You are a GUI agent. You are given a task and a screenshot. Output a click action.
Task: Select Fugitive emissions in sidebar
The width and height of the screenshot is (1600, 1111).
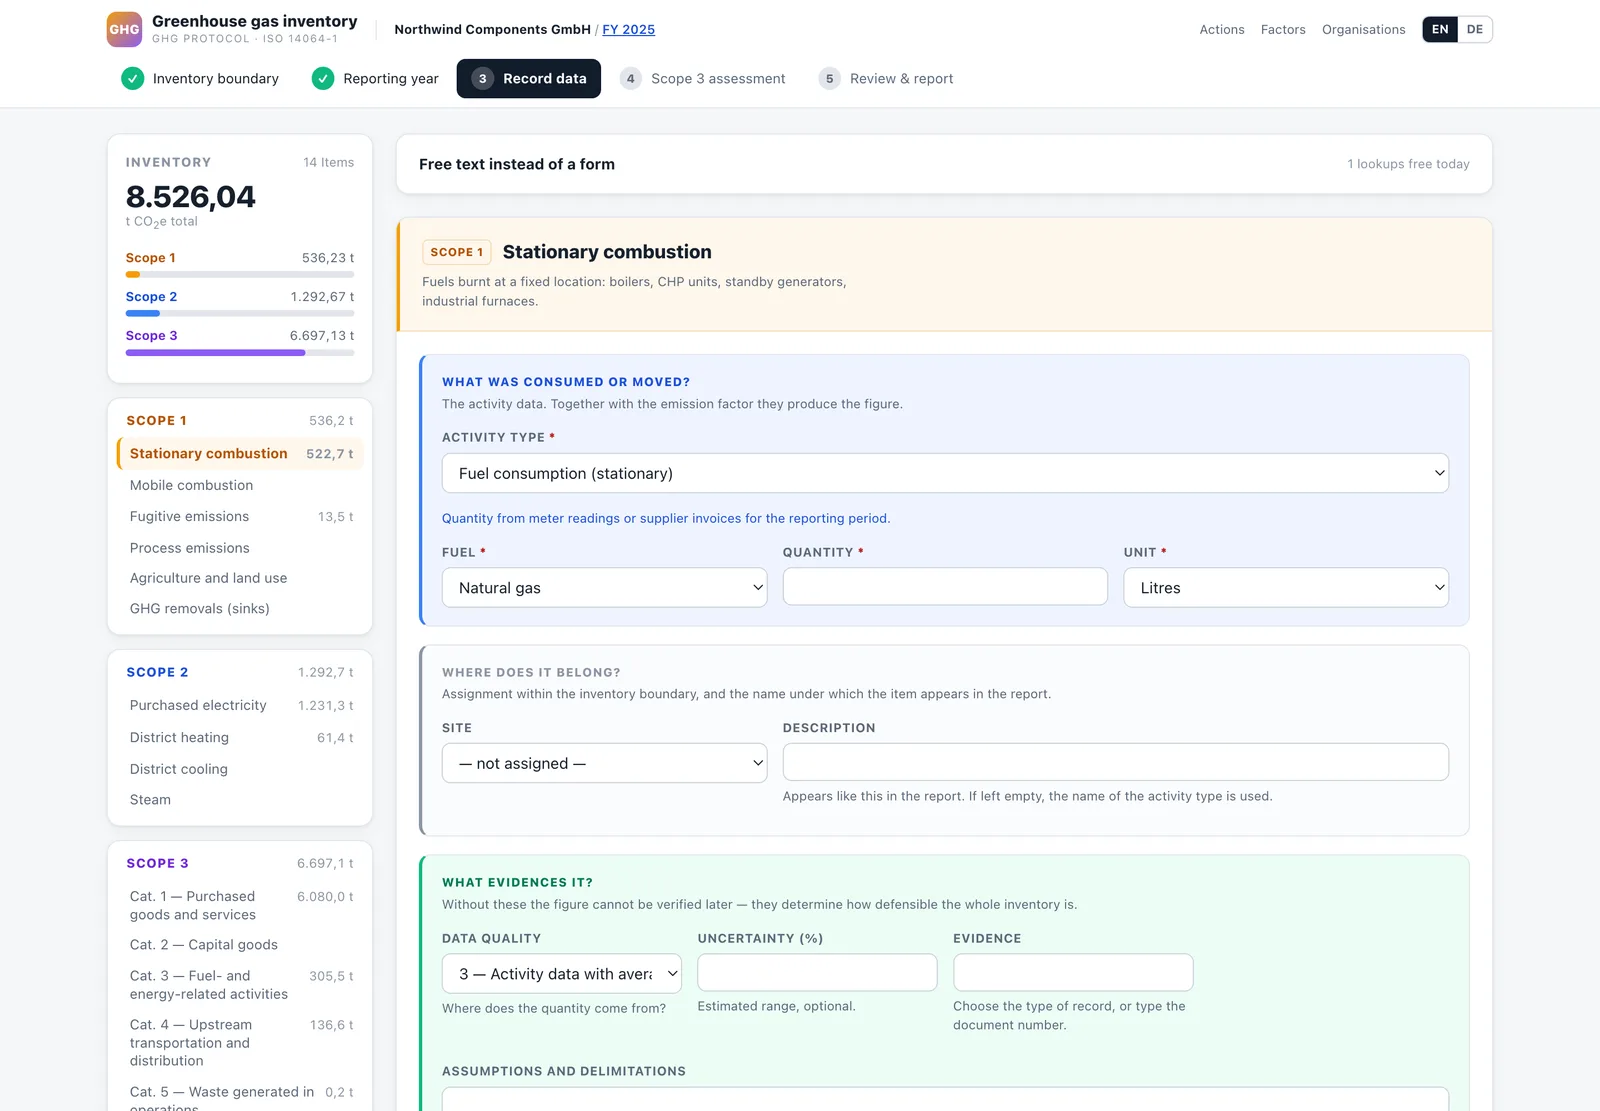(240, 516)
